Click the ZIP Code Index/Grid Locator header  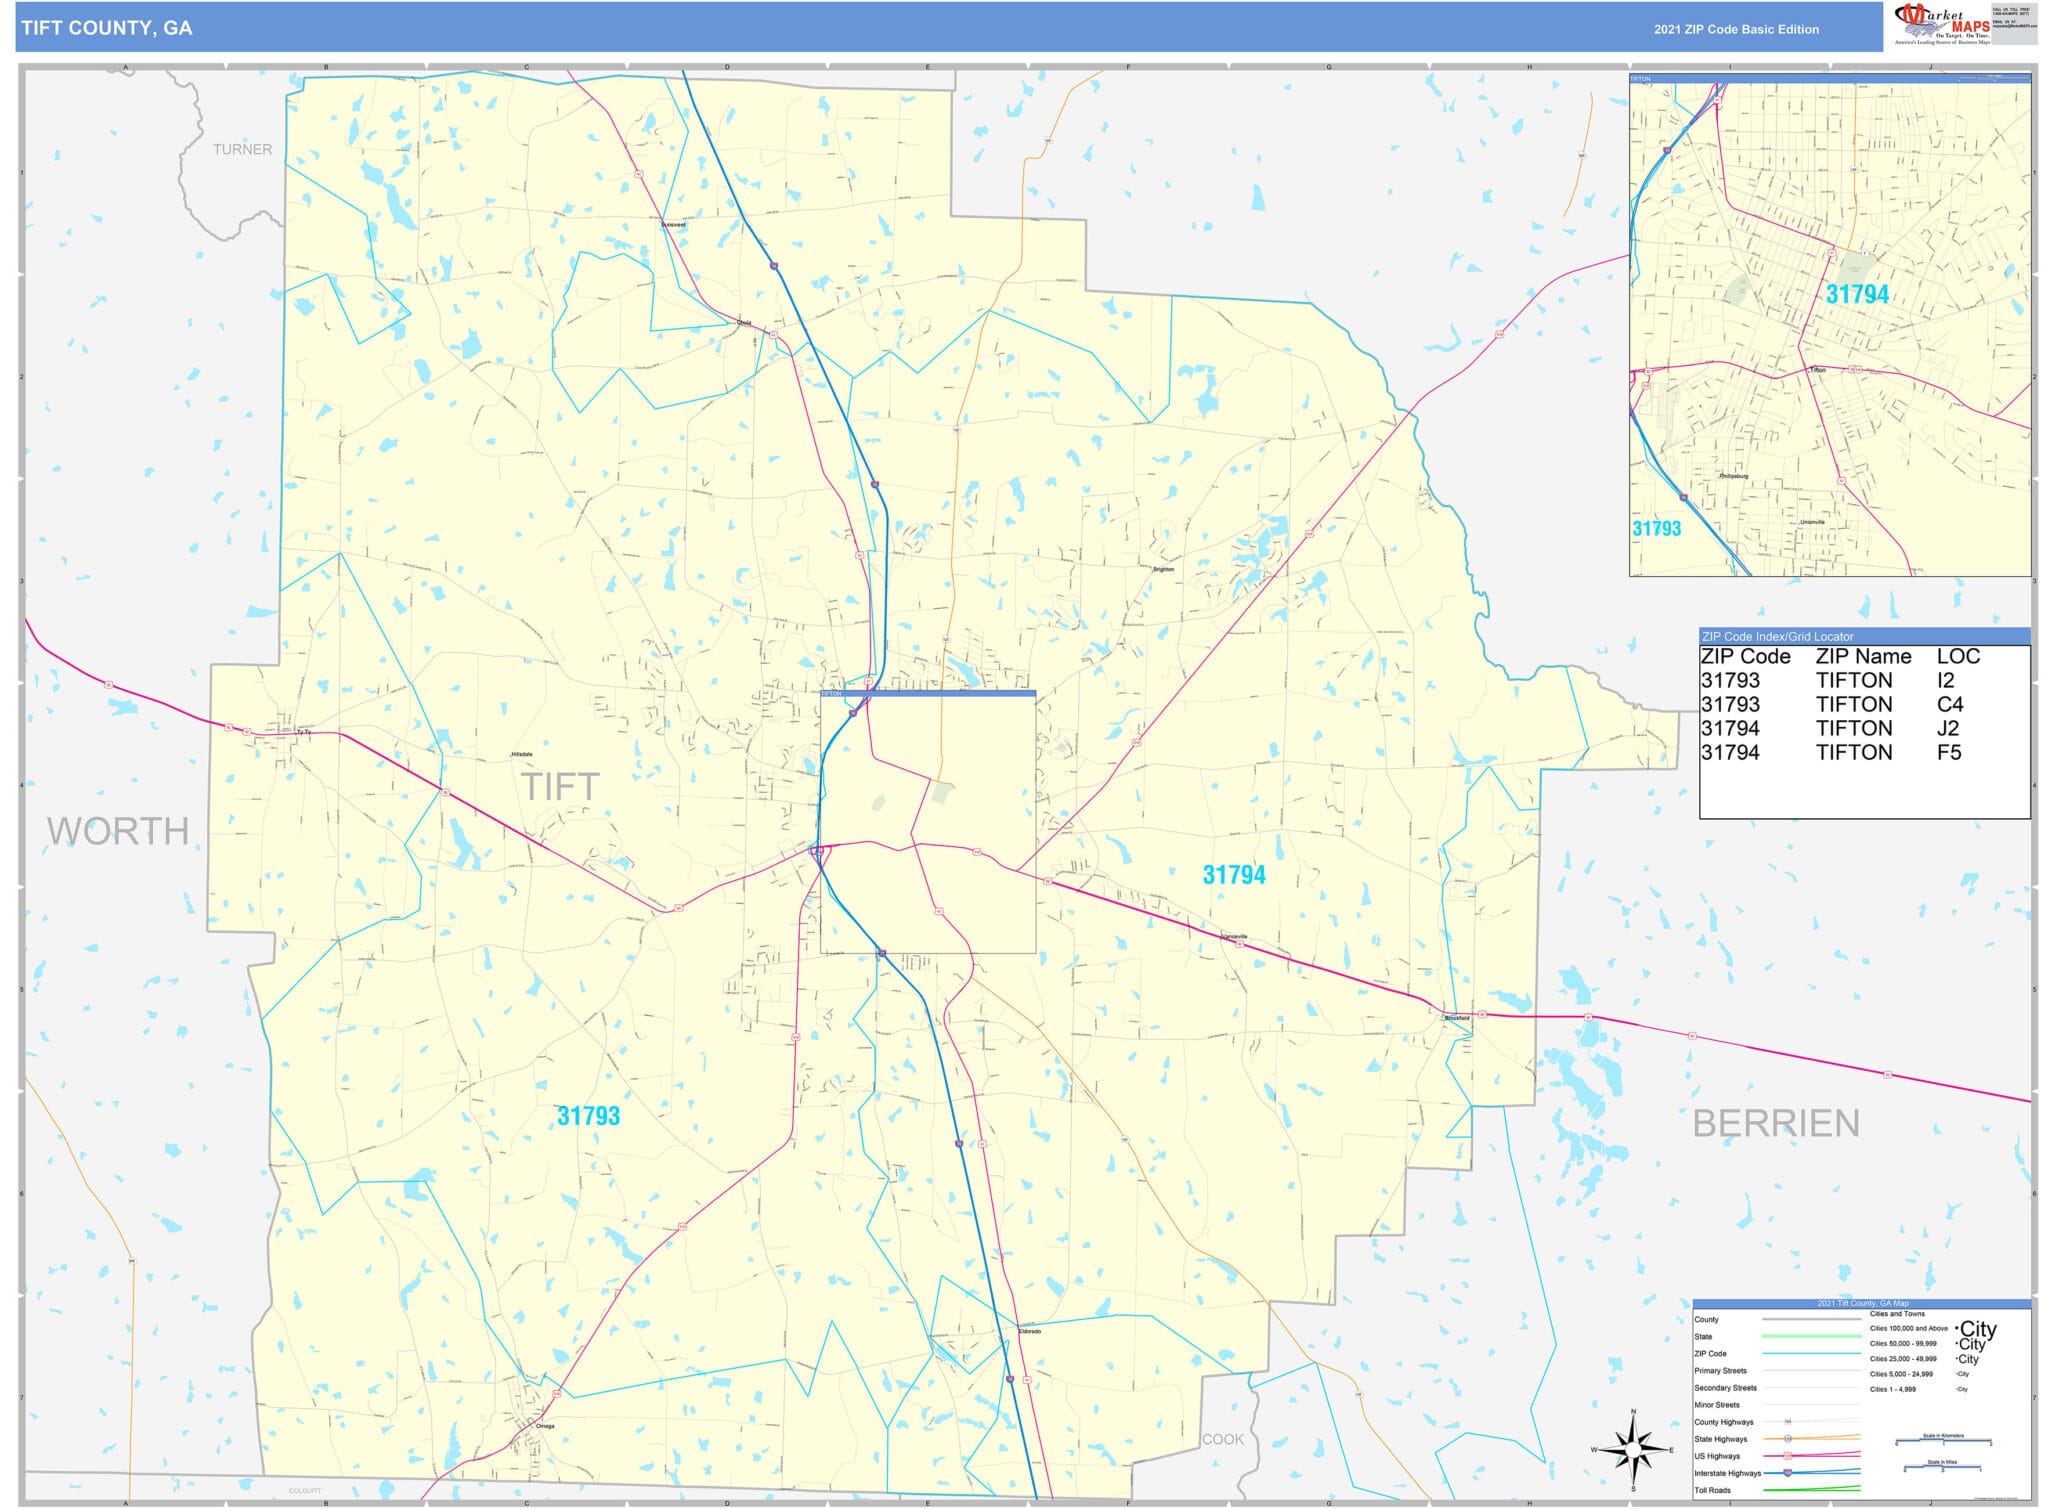point(1777,636)
